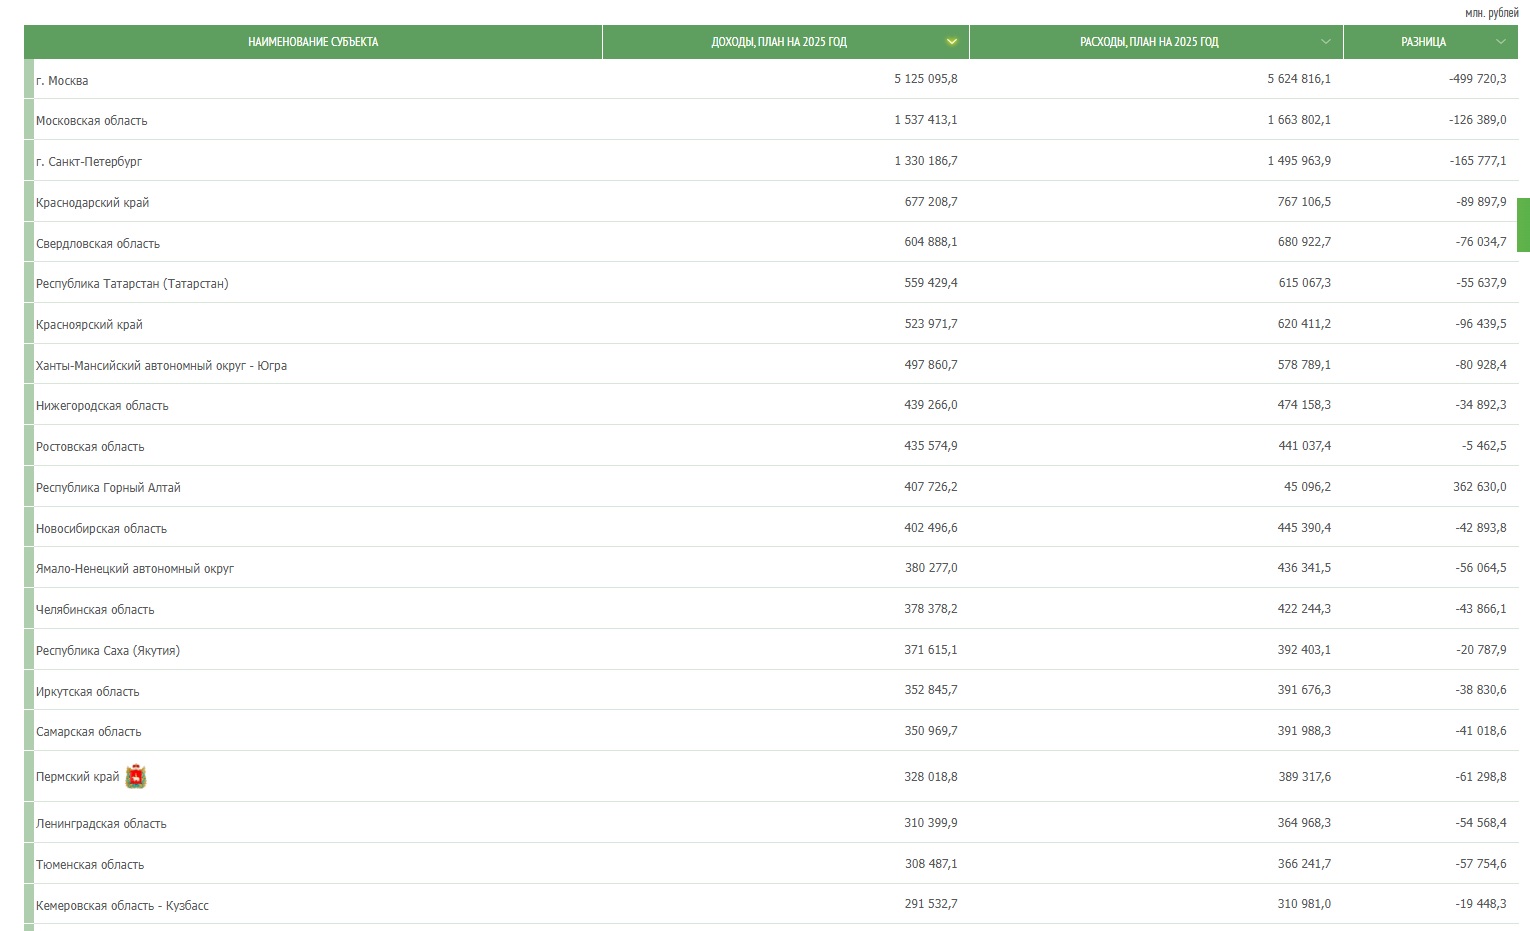Screen dimensions: 1530x931
Task: Click income value 497 860,7
Action: [x=930, y=365]
